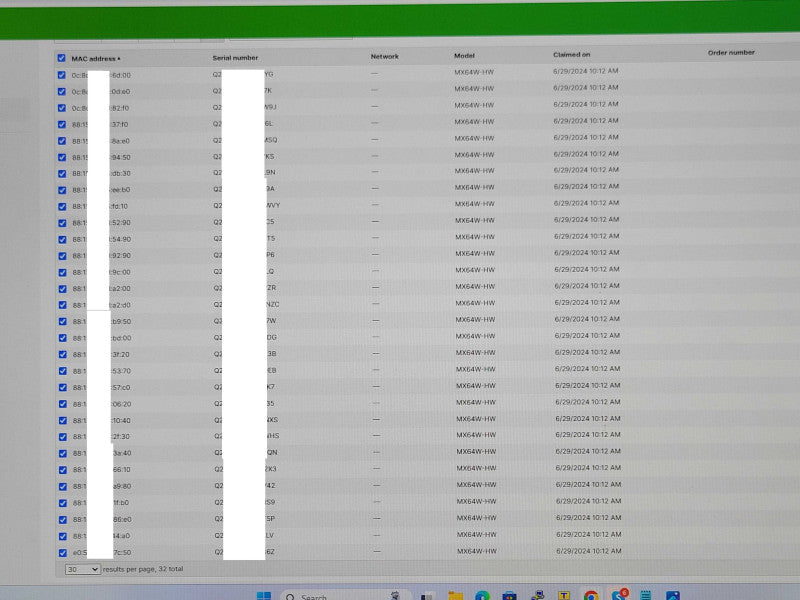
Task: Open Microsoft Edge from the taskbar
Action: [482, 596]
